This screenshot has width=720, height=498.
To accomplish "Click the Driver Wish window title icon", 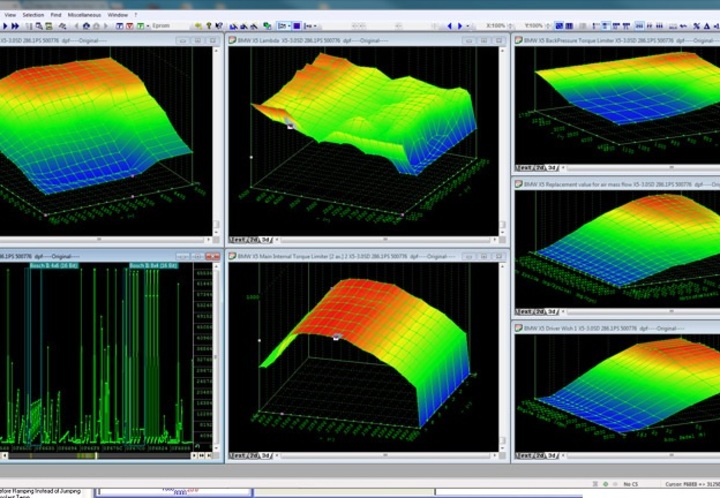I will pos(518,327).
